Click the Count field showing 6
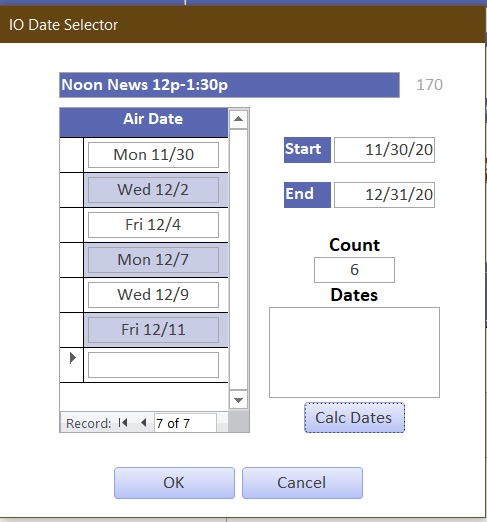The width and height of the screenshot is (487, 522). click(x=354, y=270)
